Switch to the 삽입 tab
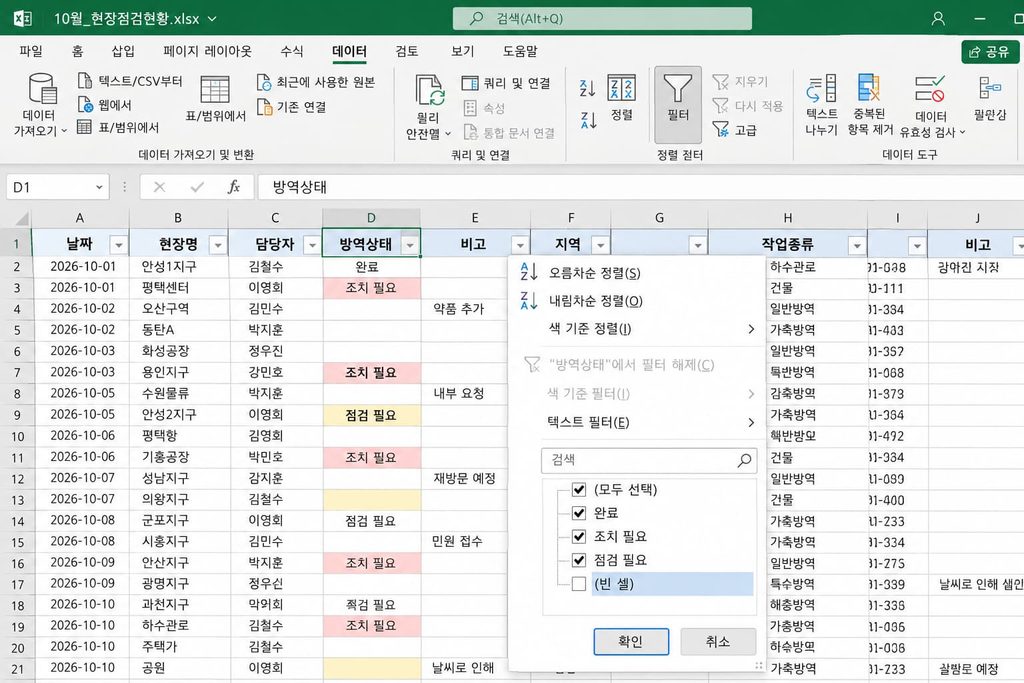Screen dimensions: 1024x683 click(x=123, y=51)
